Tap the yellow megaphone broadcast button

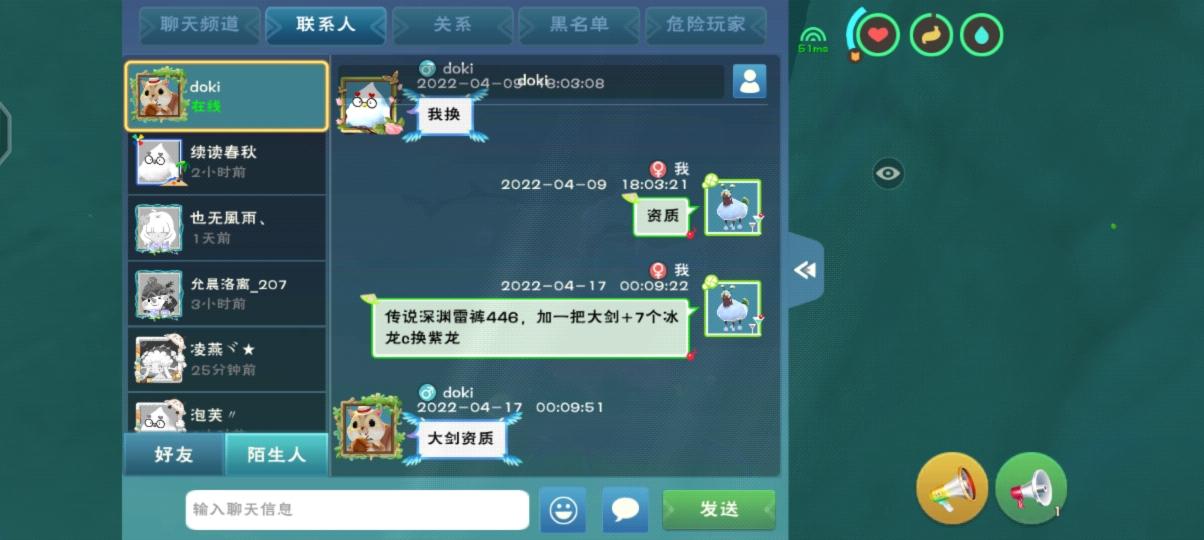click(952, 488)
